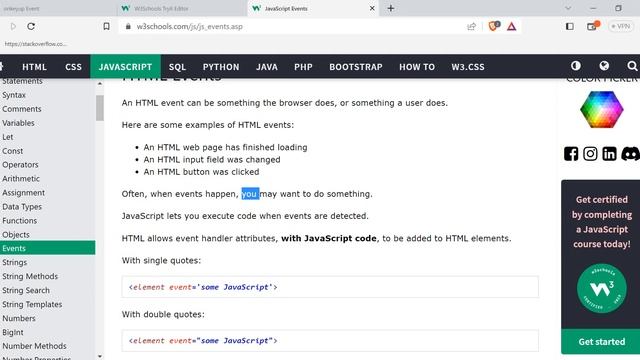This screenshot has height=360, width=640.
Task: Open W3Schools LinkedIn icon
Action: click(609, 154)
